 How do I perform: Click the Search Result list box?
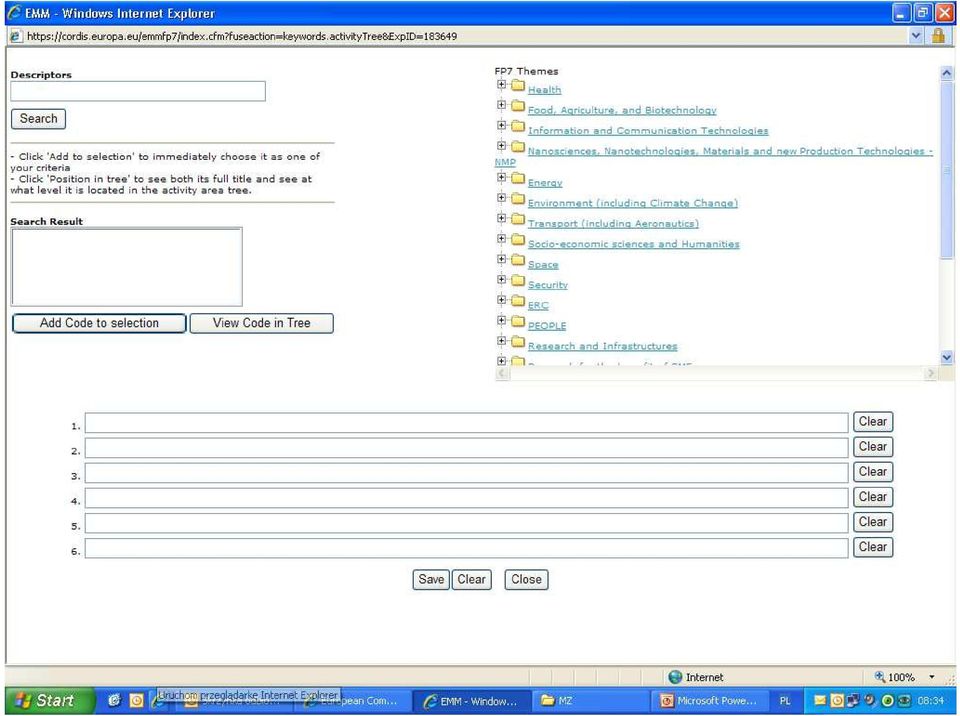(x=127, y=267)
